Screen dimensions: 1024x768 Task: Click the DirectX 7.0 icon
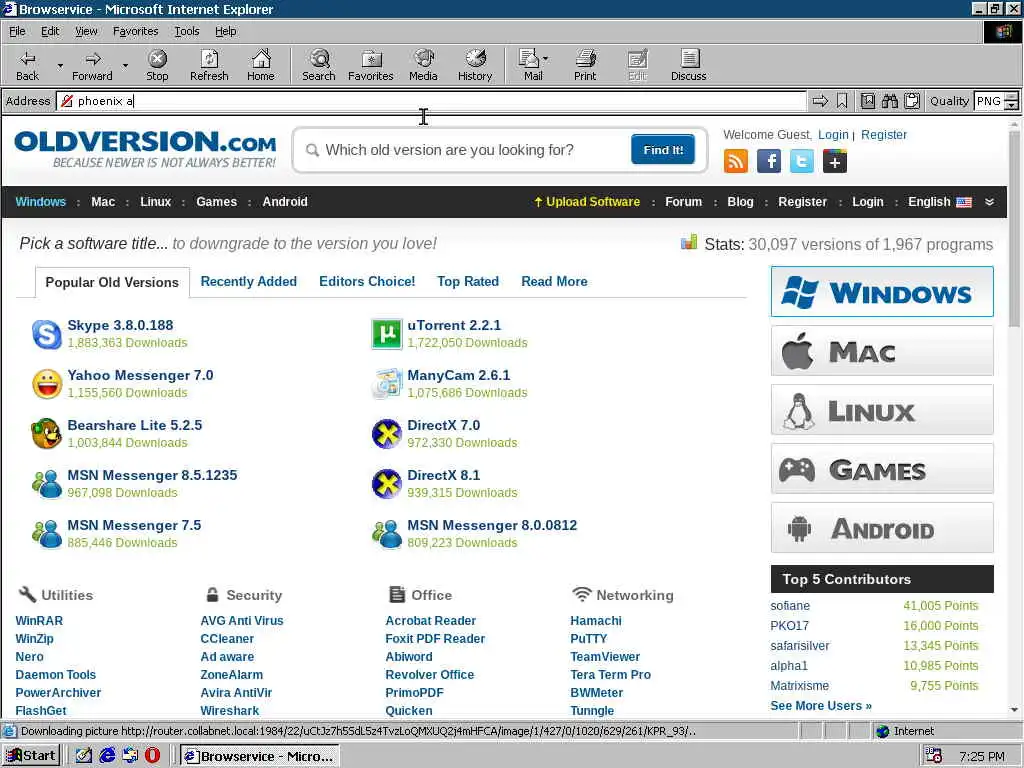point(387,434)
